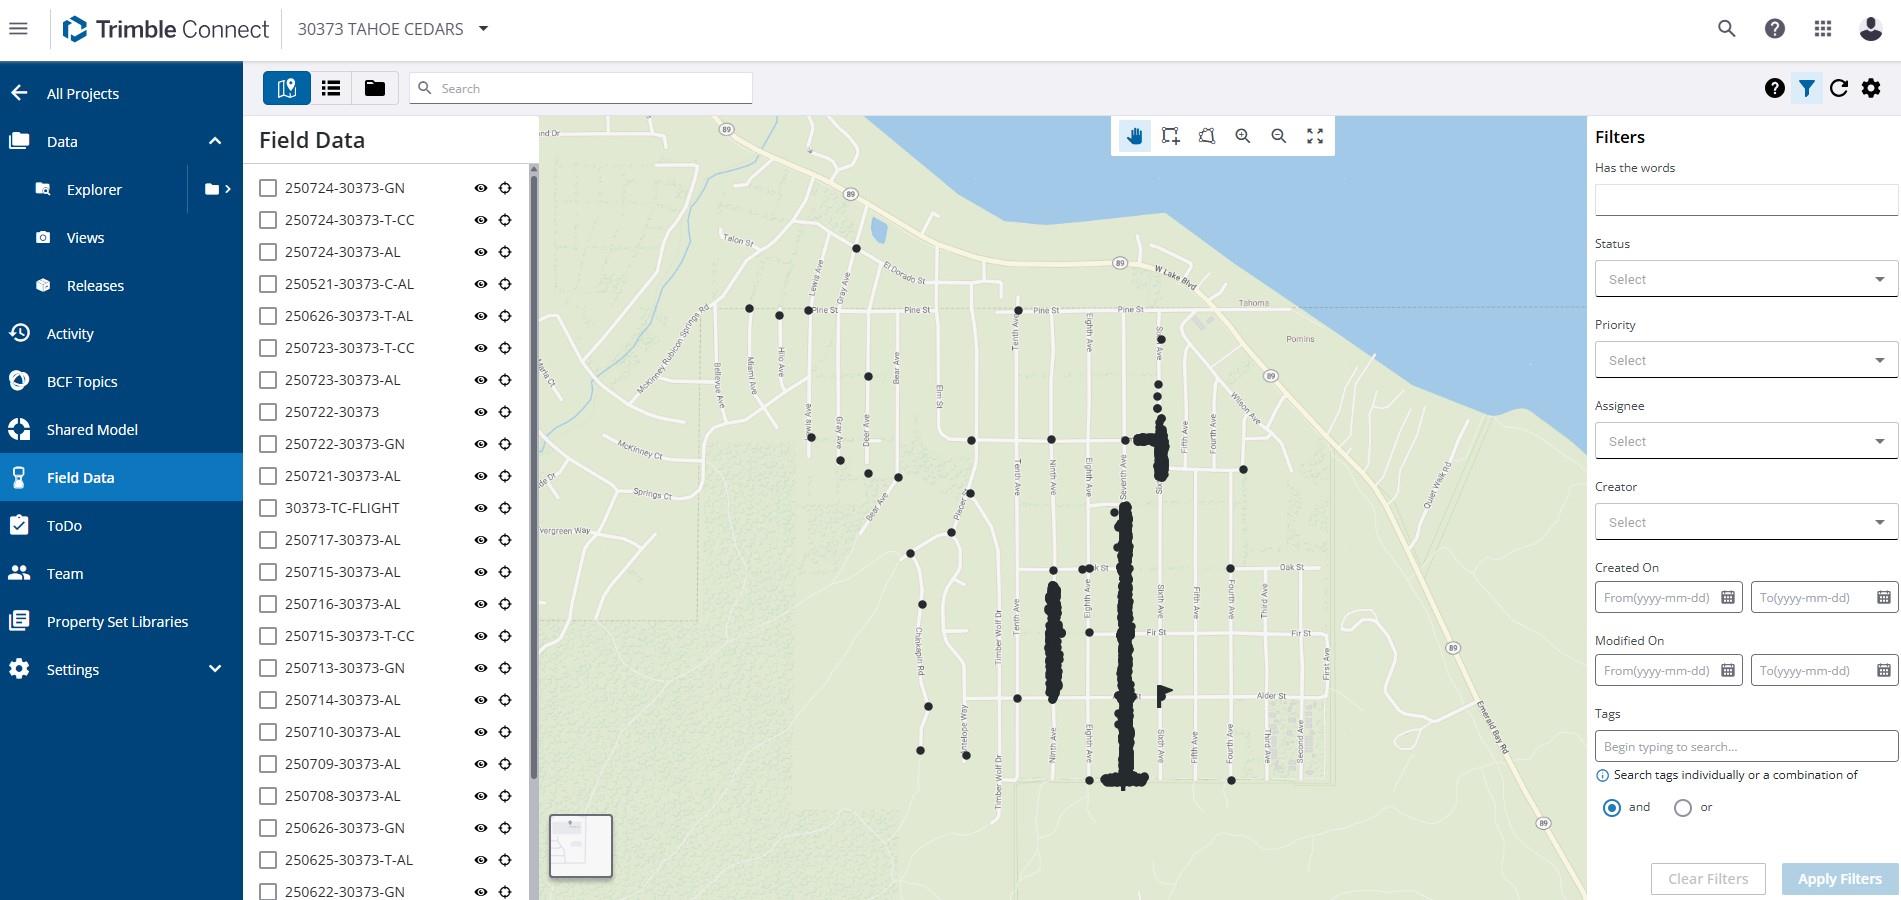Open the 30373 TAHOE CEDARS project dropdown
Viewport: 1901px width, 900px height.
(x=484, y=29)
